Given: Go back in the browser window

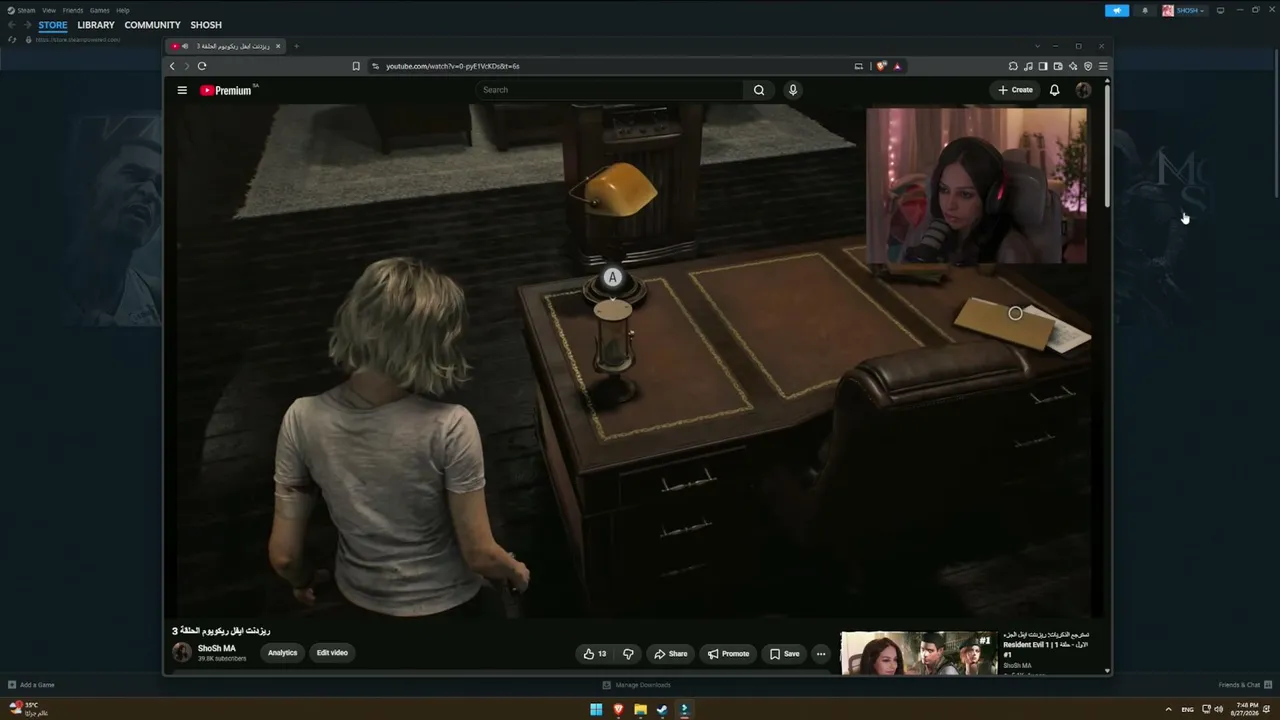Looking at the screenshot, I should (x=172, y=66).
